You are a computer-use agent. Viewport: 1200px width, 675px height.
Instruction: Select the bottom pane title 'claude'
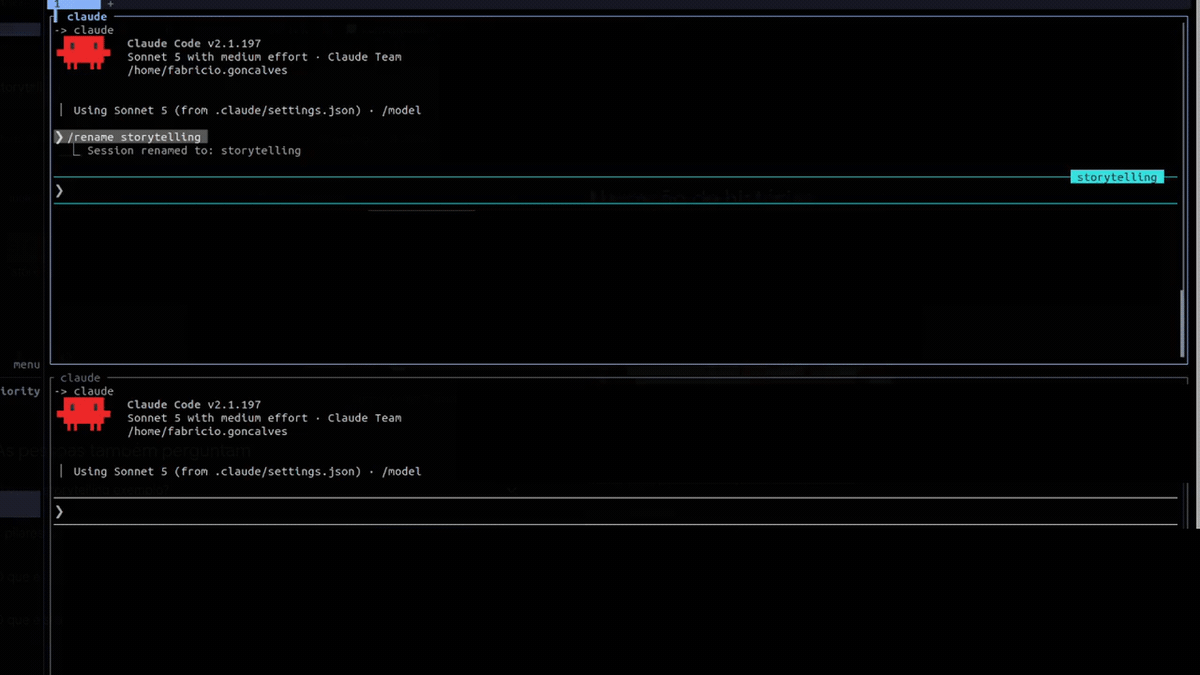click(80, 378)
